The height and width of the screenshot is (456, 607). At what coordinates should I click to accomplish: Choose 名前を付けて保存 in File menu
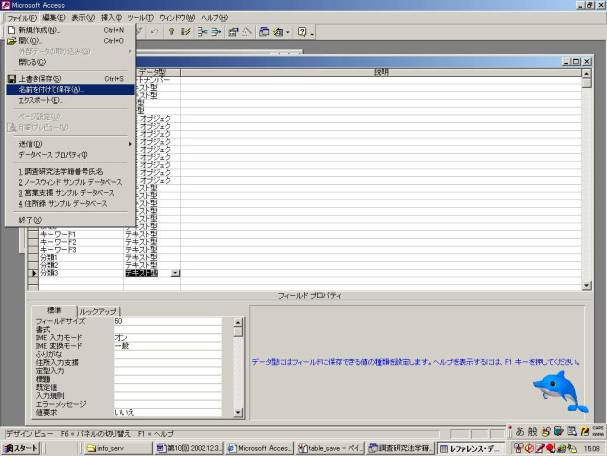70,89
